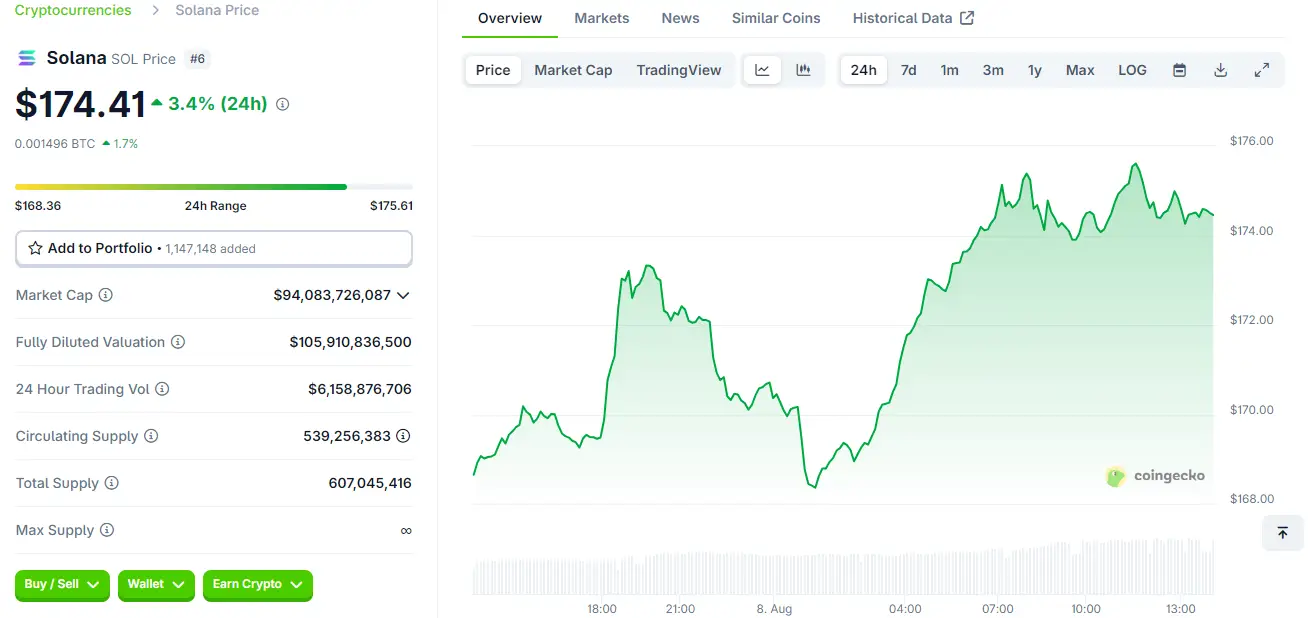
Task: Click the $174.41 price text
Action: pos(80,104)
